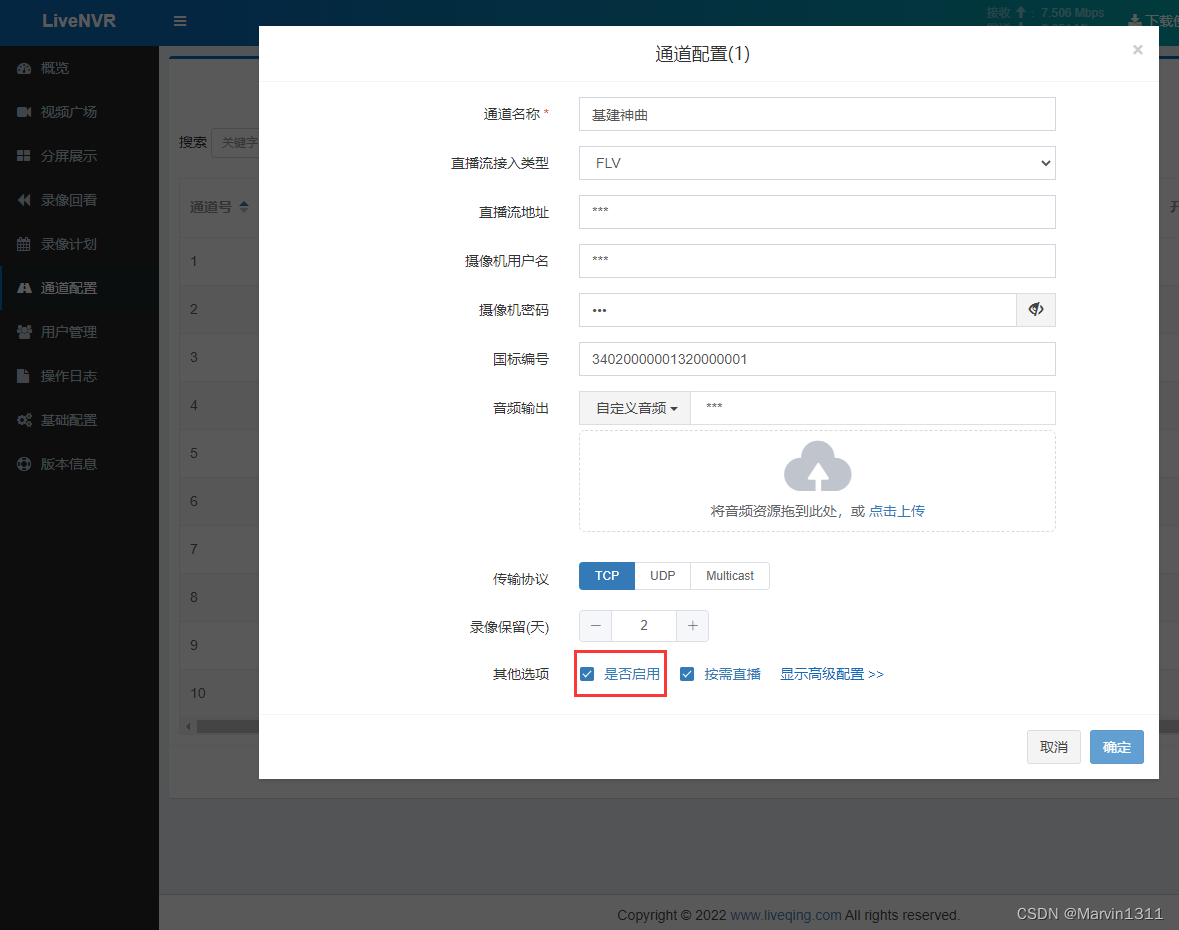1179x930 pixels.
Task: Confirm changes with the 确定 button
Action: [1116, 747]
